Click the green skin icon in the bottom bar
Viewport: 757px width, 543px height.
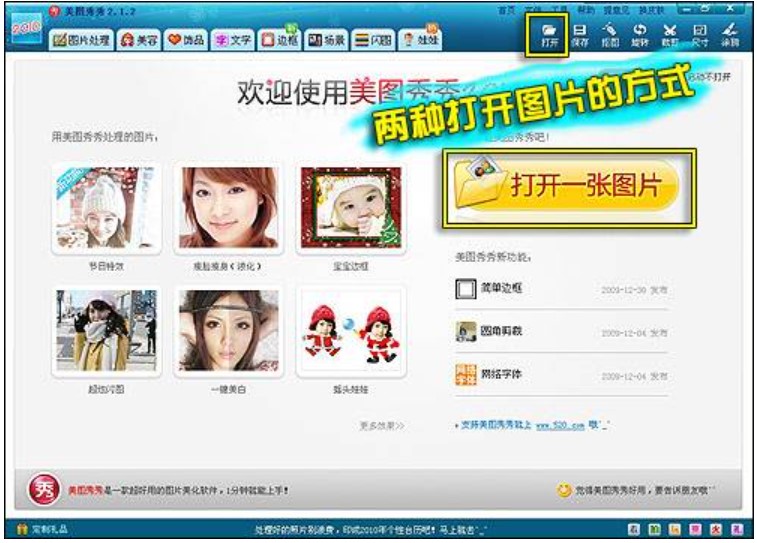tap(654, 529)
